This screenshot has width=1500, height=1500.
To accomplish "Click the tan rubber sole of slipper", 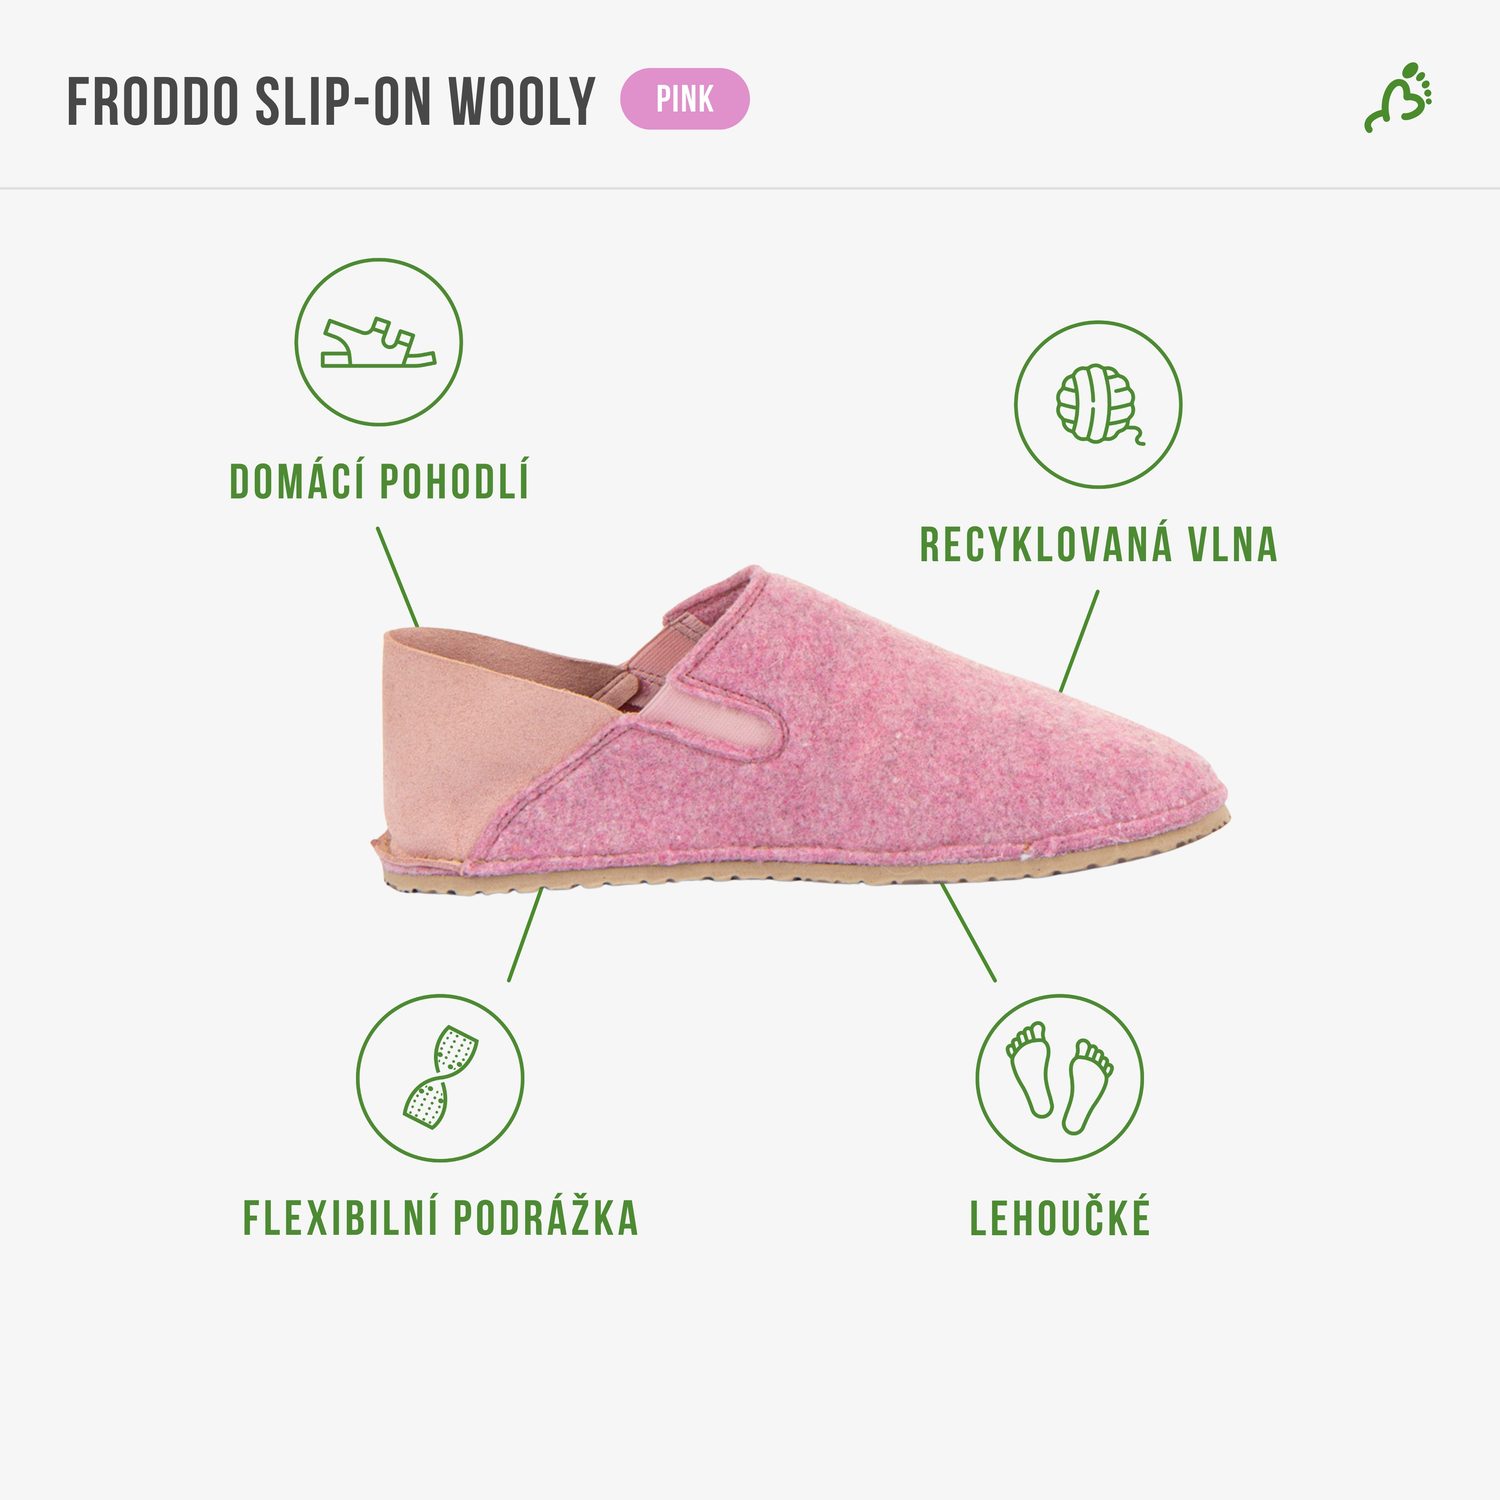I will 800,874.
